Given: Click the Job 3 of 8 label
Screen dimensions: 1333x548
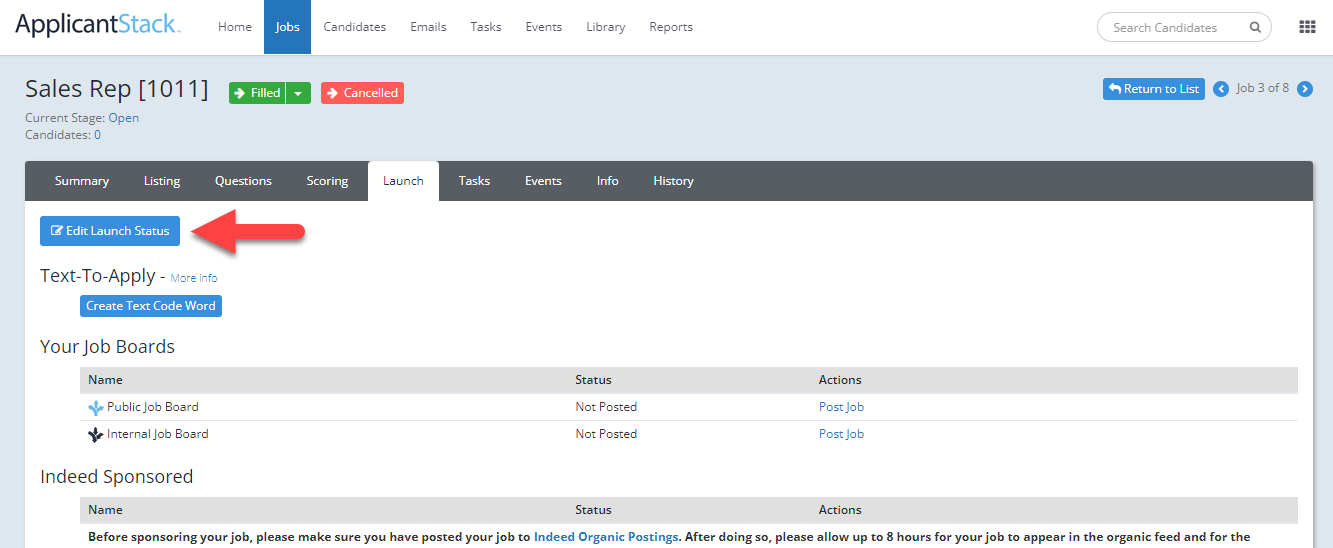Looking at the screenshot, I should (x=1263, y=88).
